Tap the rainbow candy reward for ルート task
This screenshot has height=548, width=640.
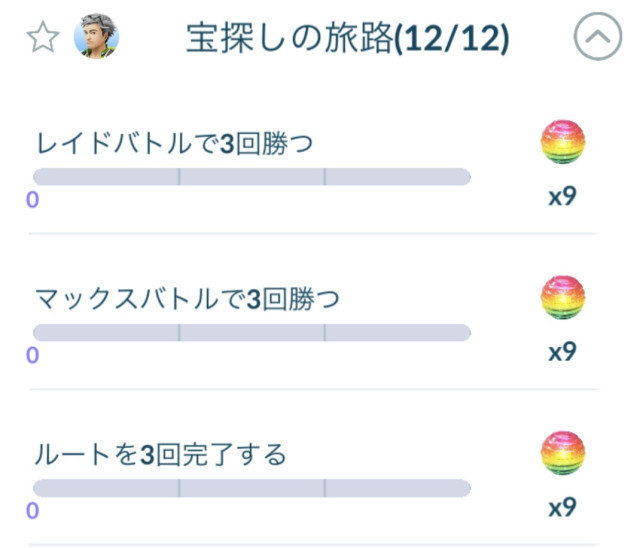(562, 455)
